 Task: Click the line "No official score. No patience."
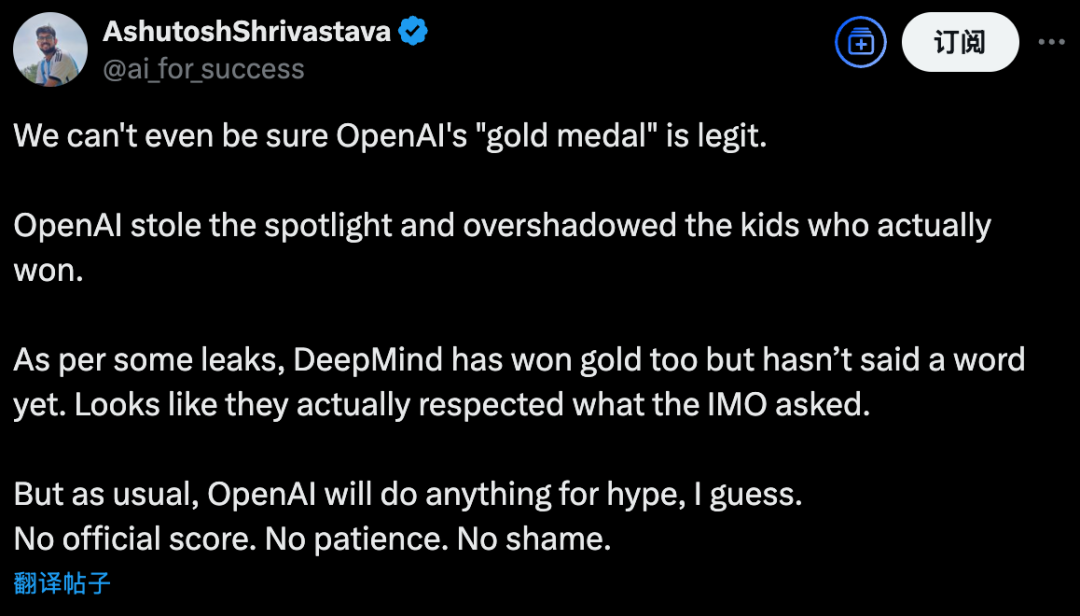pos(312,540)
